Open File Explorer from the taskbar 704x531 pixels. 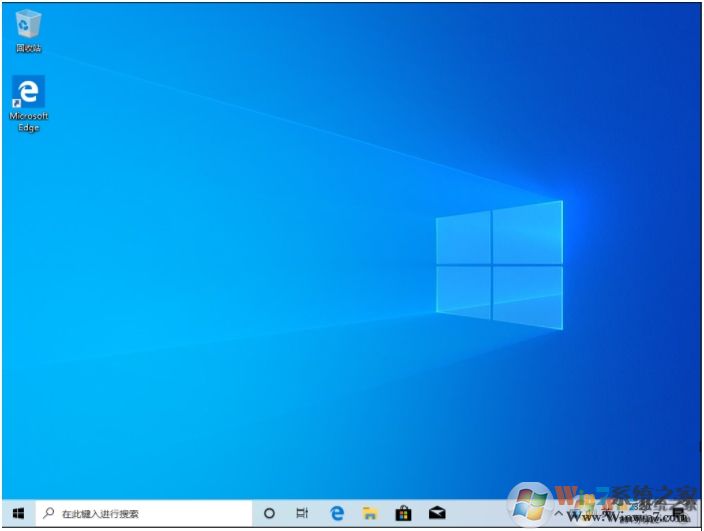(x=370, y=513)
